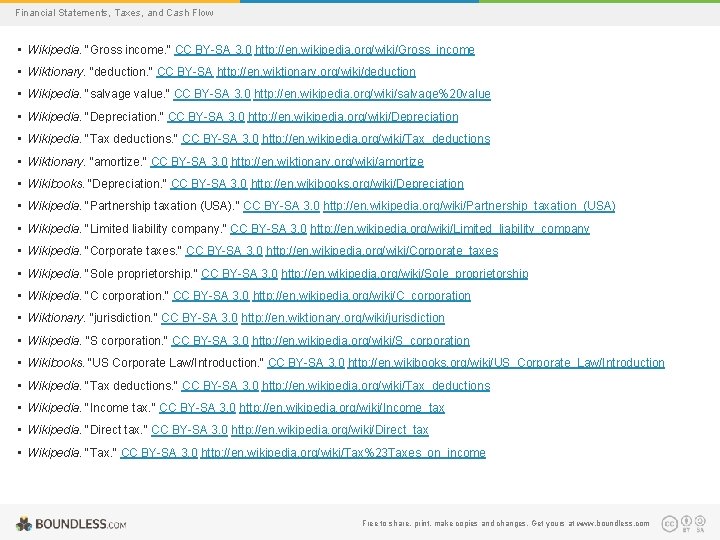Follow the wiktionary jurisdiction link
Image resolution: width=720 pixels, height=540 pixels.
pos(343,318)
